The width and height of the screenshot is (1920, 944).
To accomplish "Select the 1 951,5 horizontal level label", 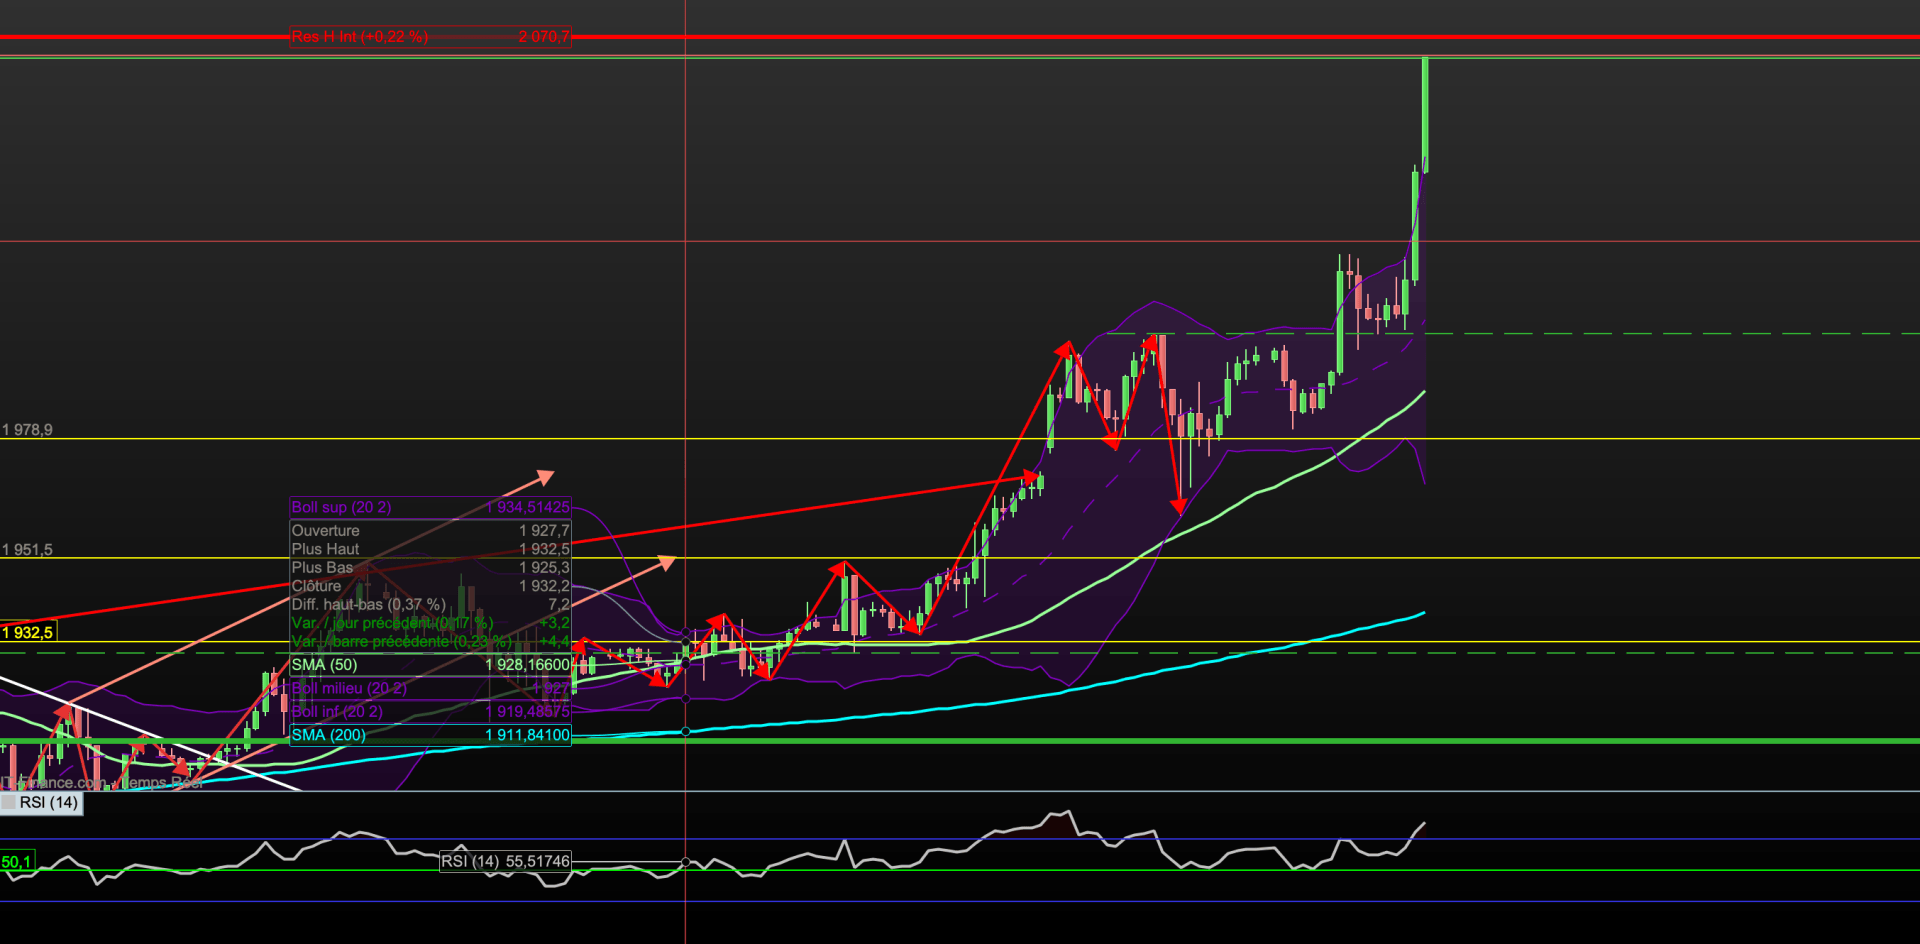I will point(27,550).
